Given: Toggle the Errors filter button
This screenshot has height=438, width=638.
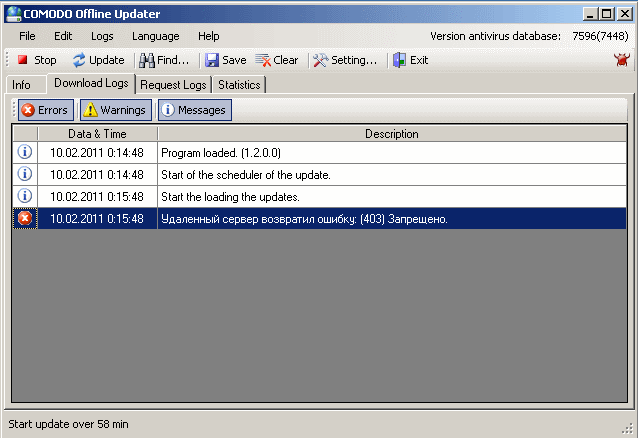Looking at the screenshot, I should click(x=46, y=110).
